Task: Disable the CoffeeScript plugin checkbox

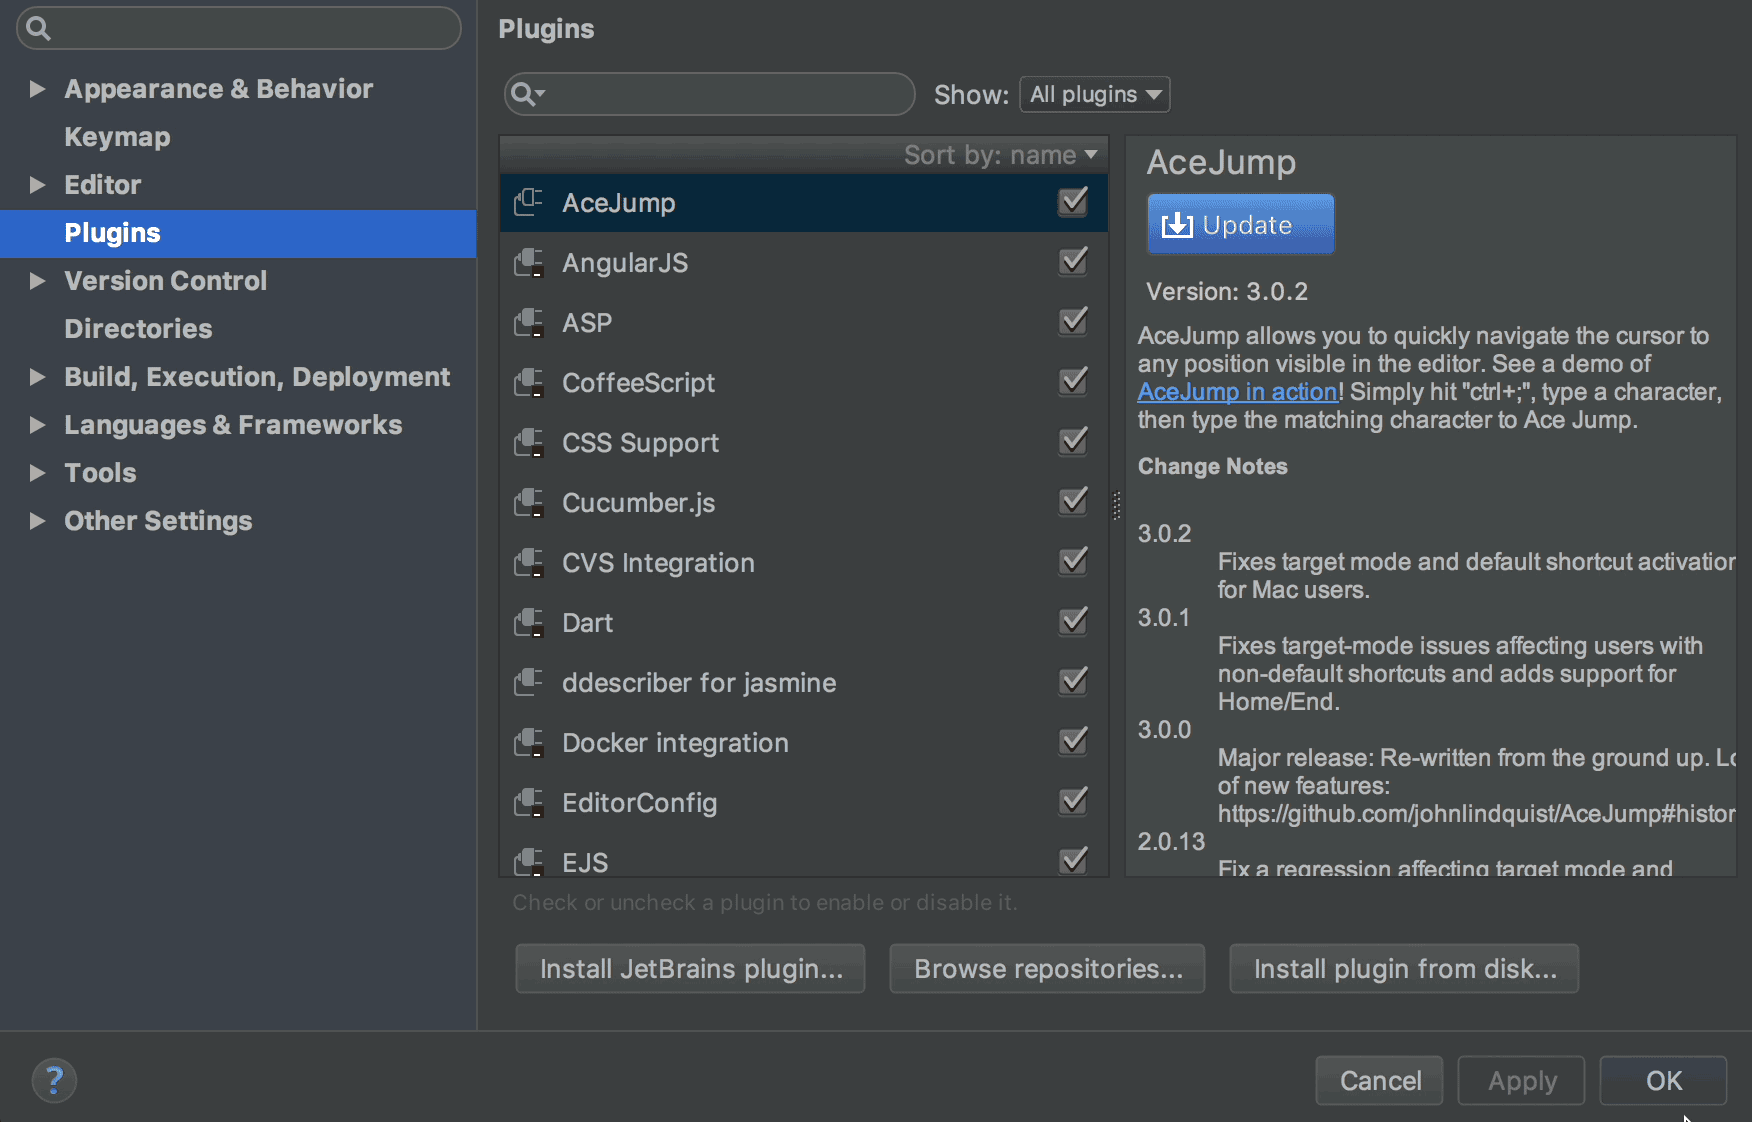Action: coord(1071,381)
